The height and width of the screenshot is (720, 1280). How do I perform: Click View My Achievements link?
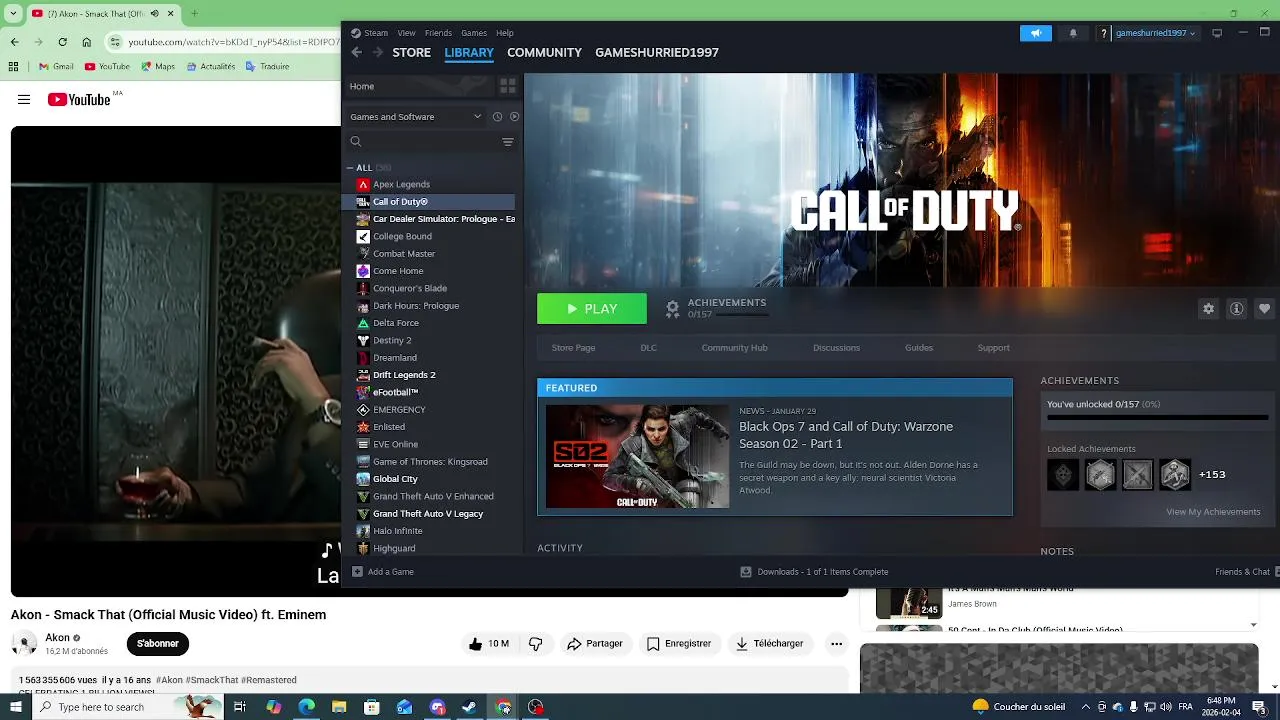(1213, 512)
